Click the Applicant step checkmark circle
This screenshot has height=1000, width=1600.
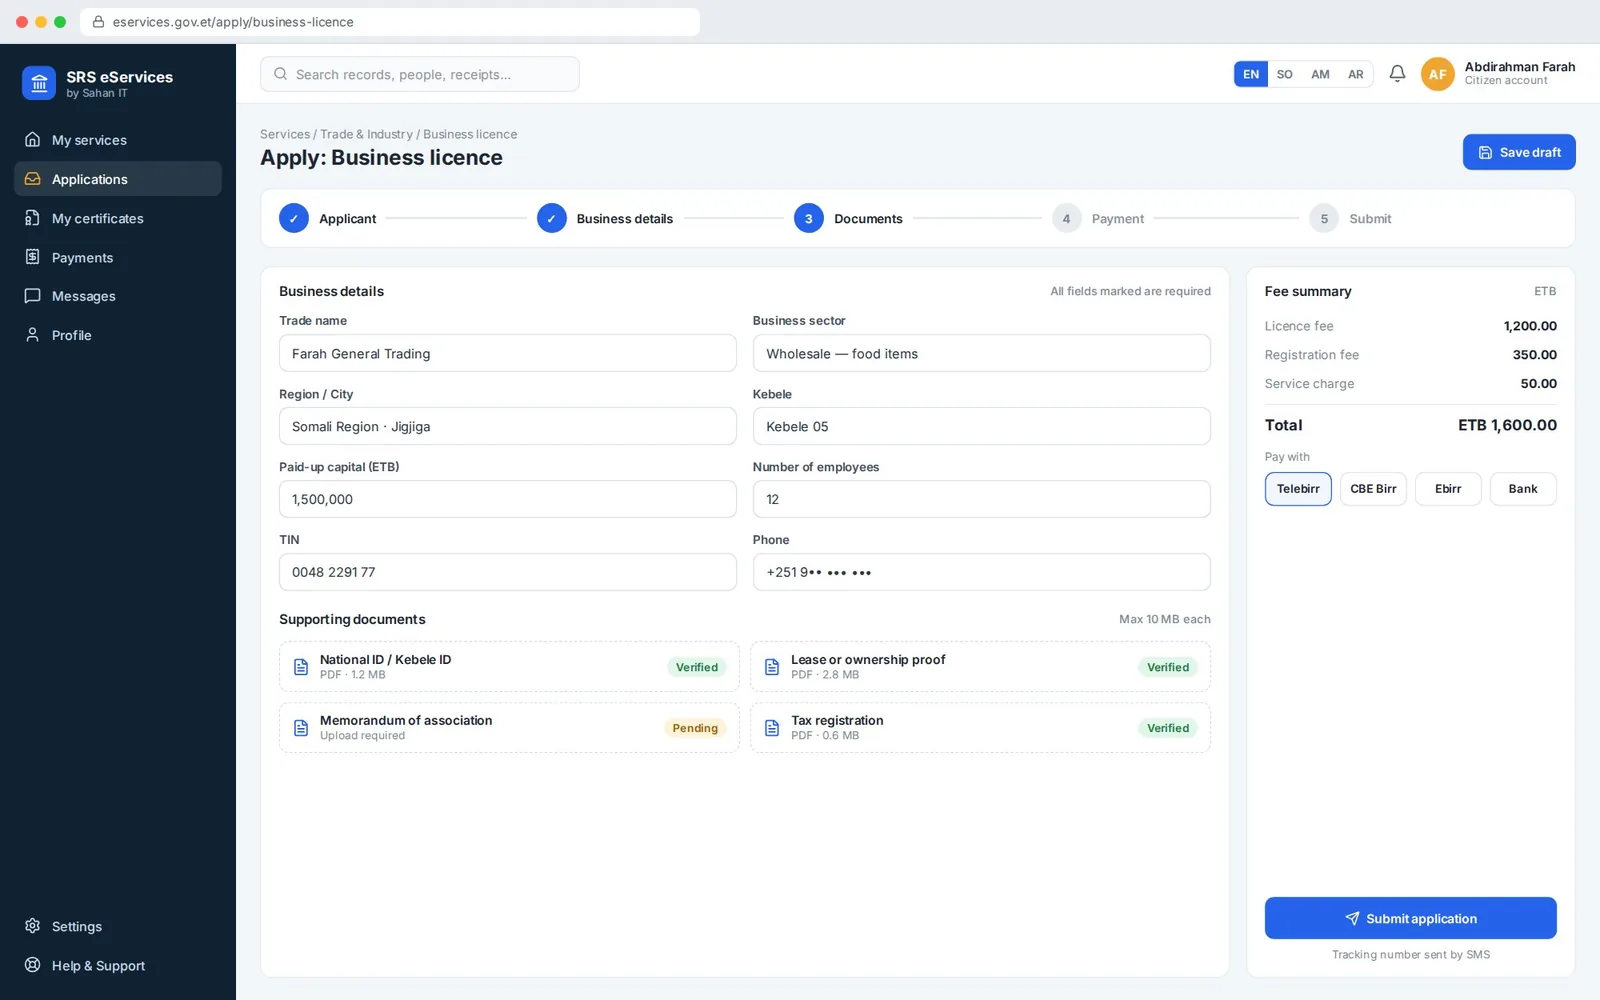click(x=294, y=218)
